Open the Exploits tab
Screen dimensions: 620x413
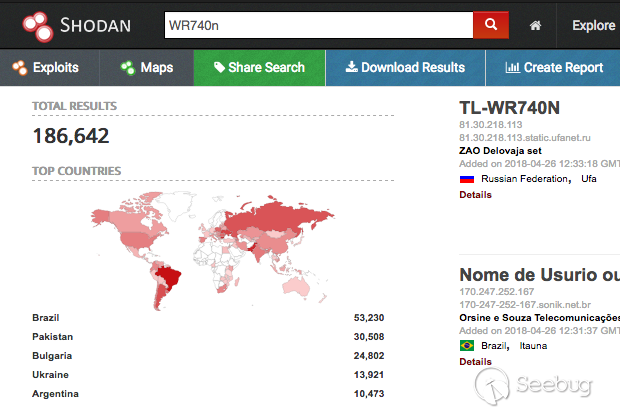(x=49, y=68)
